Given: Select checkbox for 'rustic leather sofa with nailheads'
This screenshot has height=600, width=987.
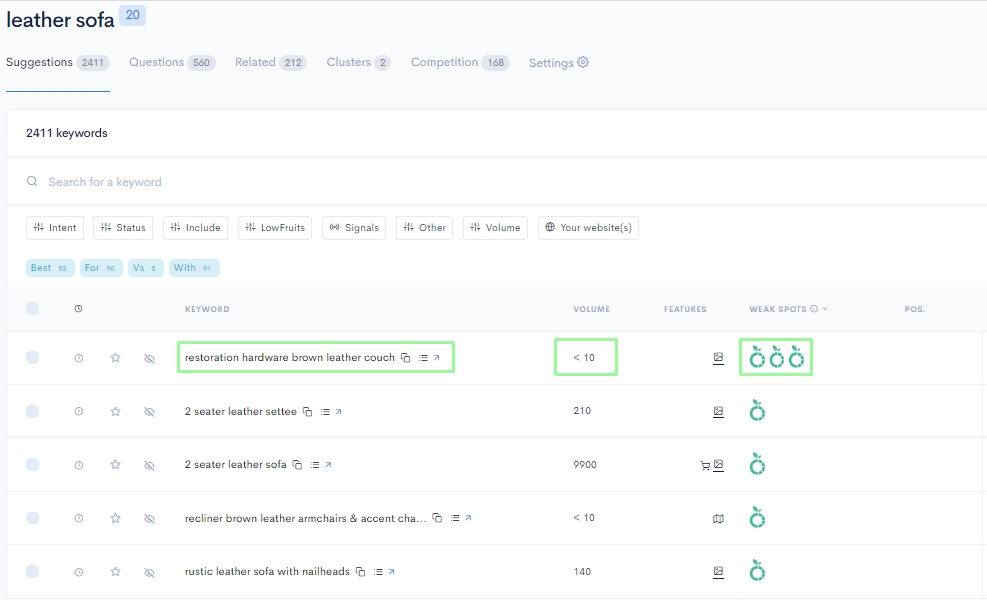Looking at the screenshot, I should coord(33,572).
